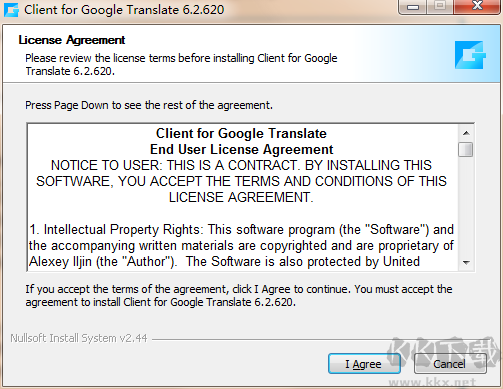Screen dimensions: 503x389
Task: Click the Client for Google Translate title bar icon
Action: [x=11, y=10]
